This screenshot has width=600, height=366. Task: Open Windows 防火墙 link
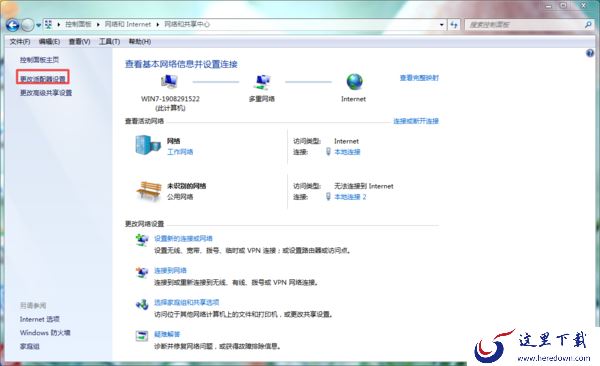45,332
